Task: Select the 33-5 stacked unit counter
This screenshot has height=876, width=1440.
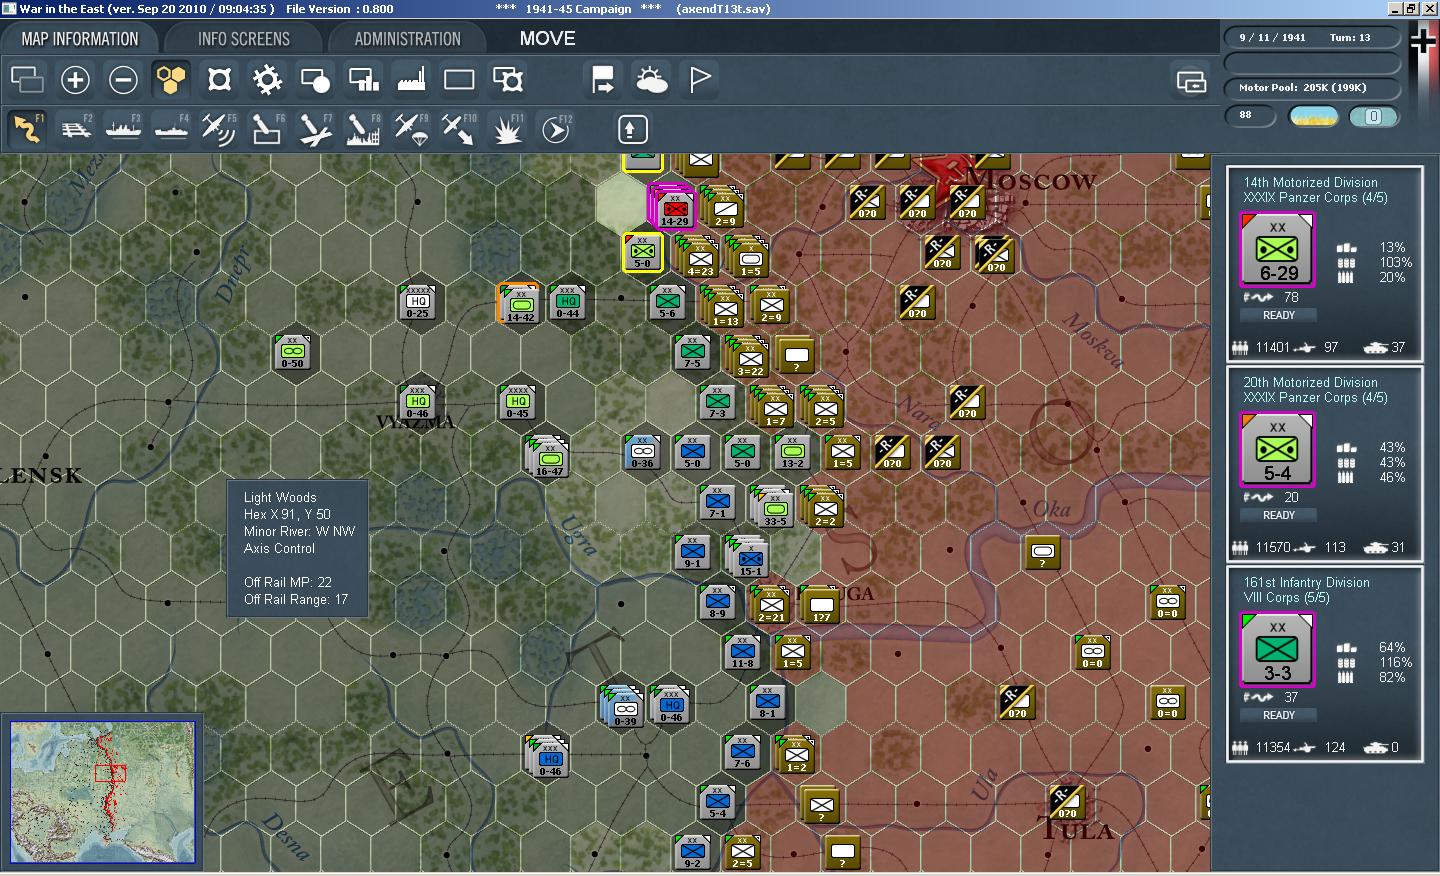Action: point(773,507)
